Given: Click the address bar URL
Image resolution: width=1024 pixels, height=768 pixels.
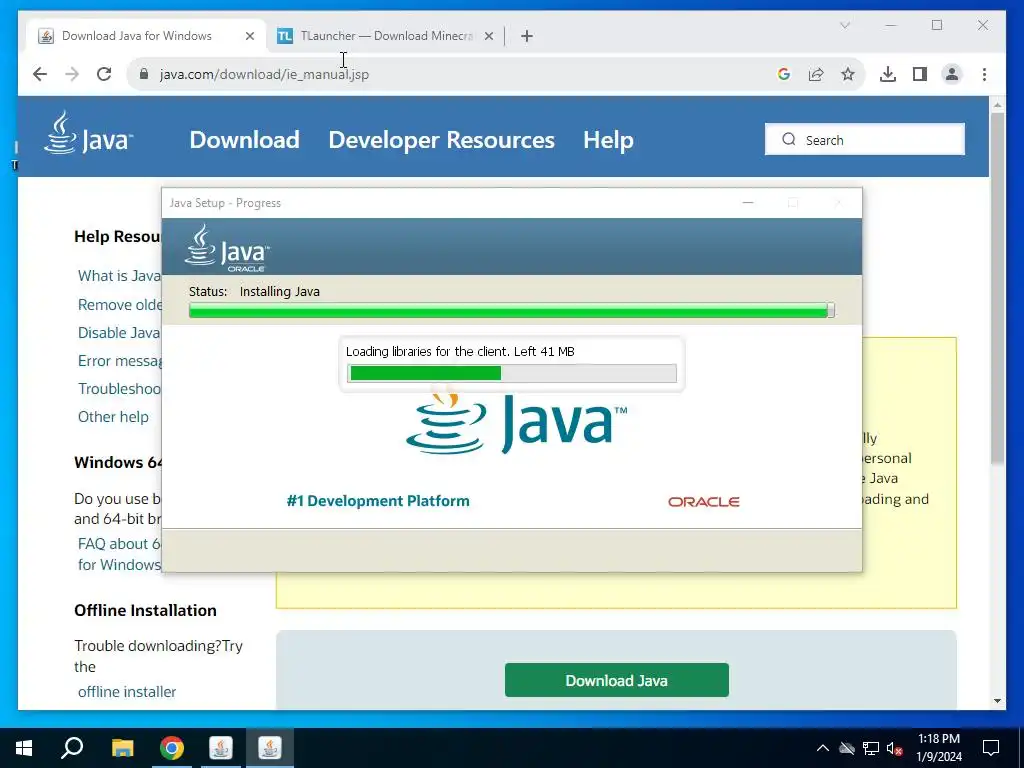Looking at the screenshot, I should tap(264, 74).
